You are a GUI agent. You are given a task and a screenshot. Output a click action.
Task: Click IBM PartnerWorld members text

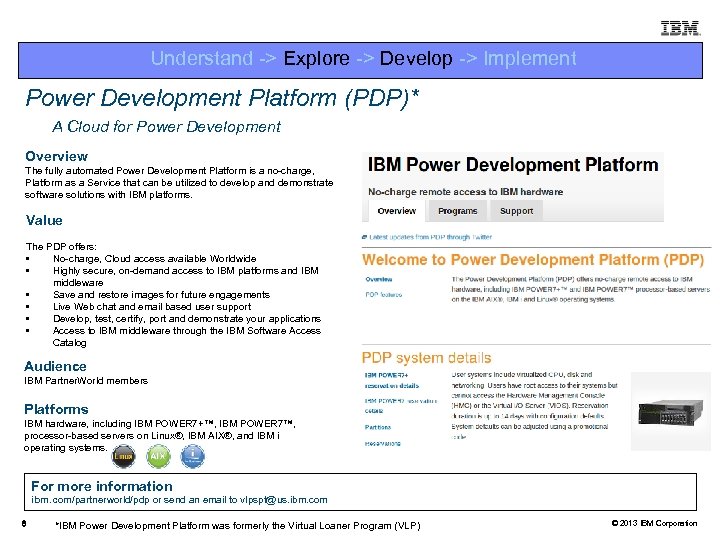coord(86,381)
